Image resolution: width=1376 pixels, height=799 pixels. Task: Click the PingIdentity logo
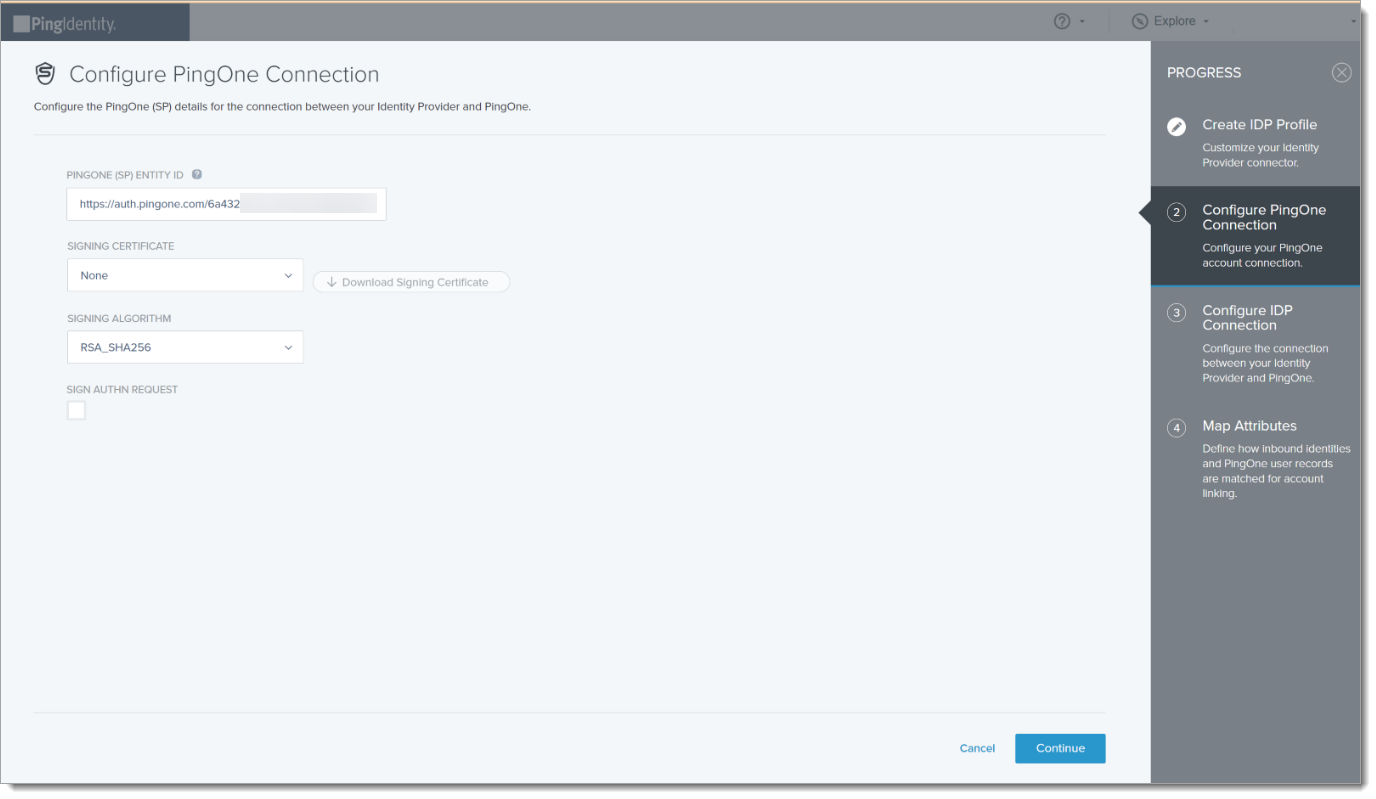(65, 23)
